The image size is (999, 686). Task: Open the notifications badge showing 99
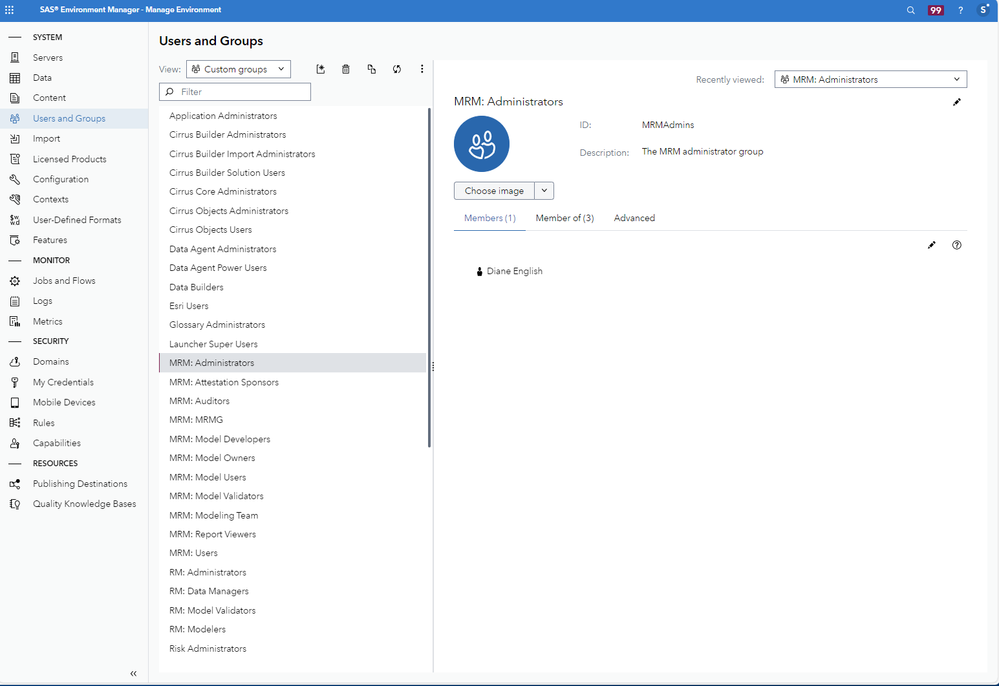point(935,10)
